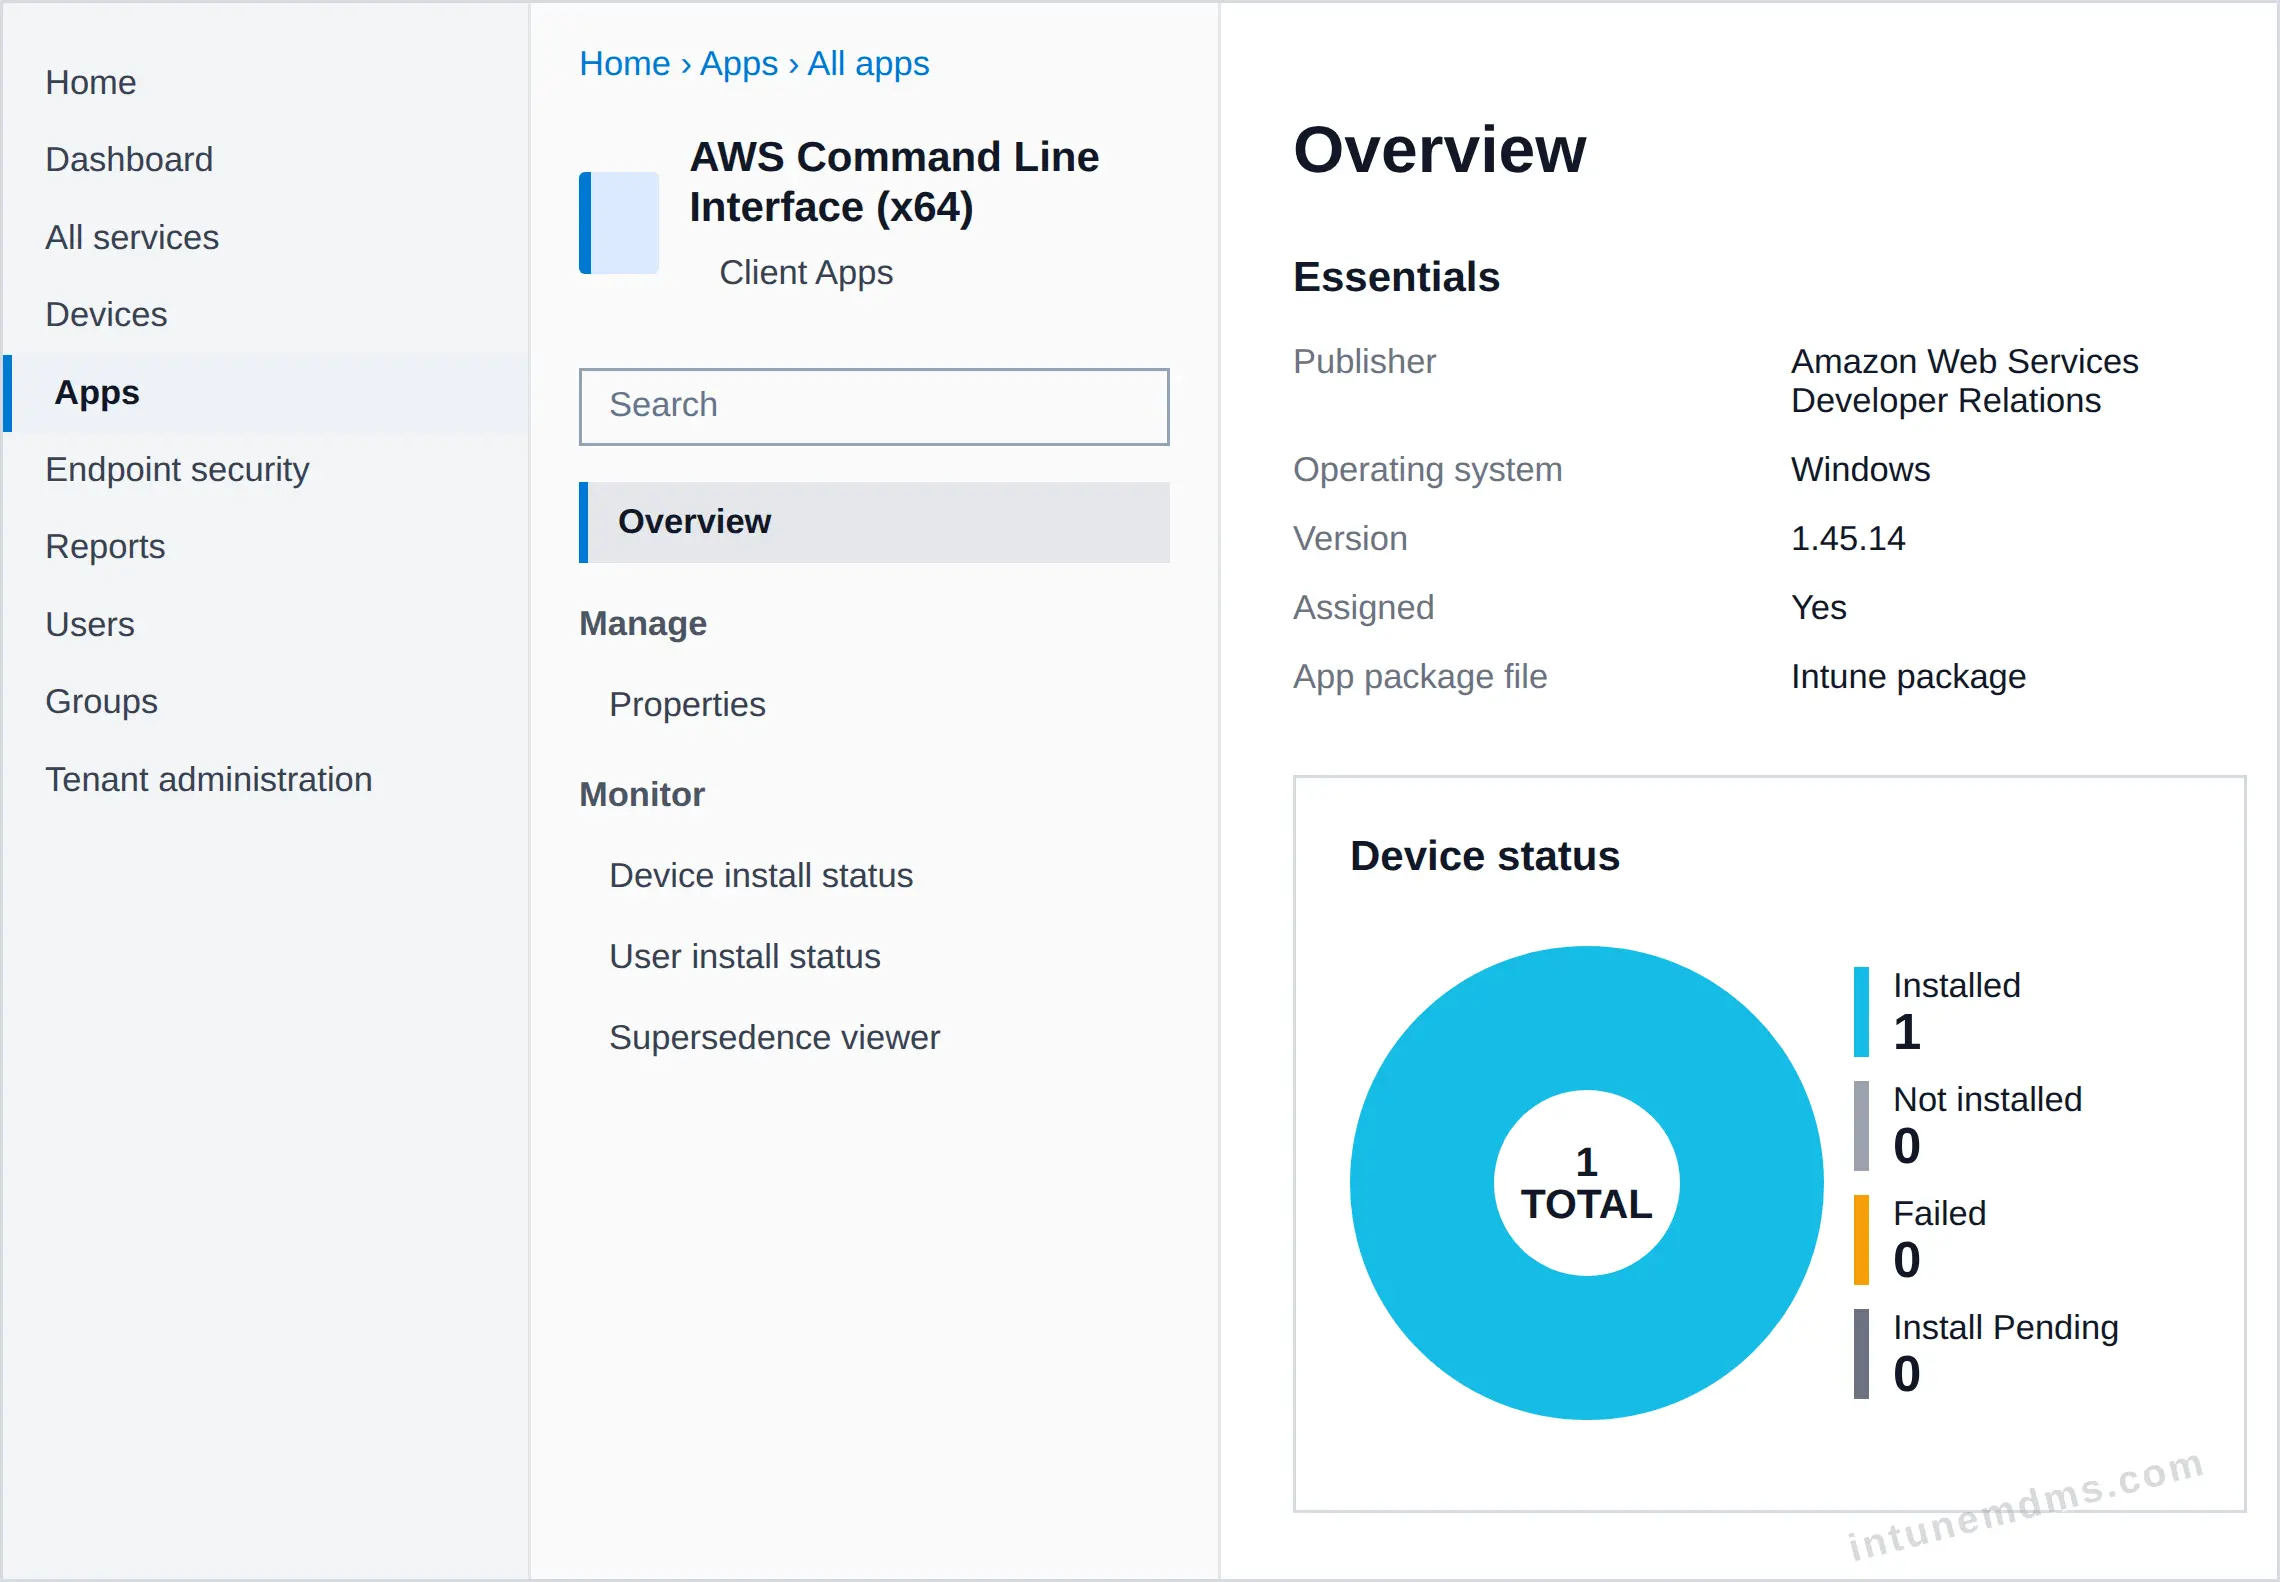Screen dimensions: 2280x1582
Task: Click 'Amazon Web Services Developer Relations' publisher value
Action: coord(1964,380)
